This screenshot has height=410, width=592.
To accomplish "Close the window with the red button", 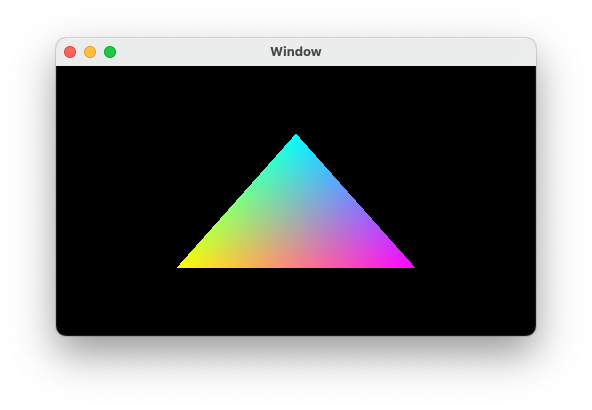I will [70, 52].
